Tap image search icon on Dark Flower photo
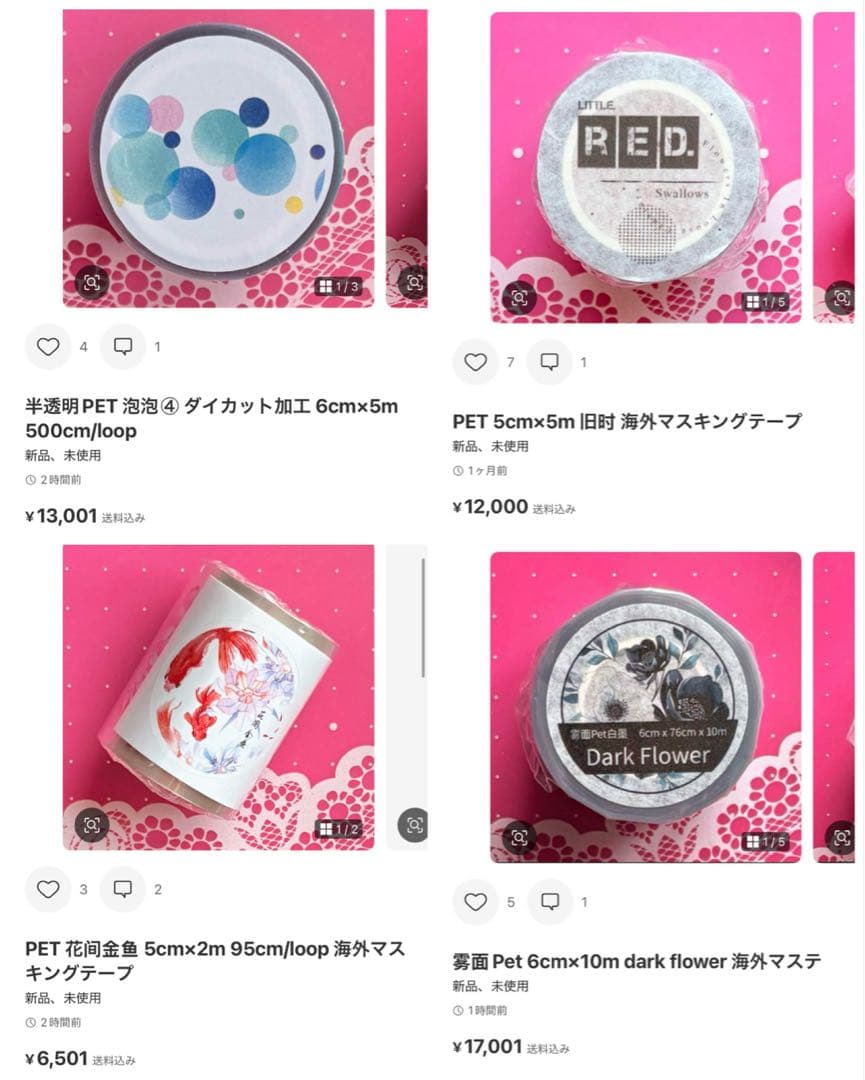This screenshot has width=865, height=1080. [x=519, y=838]
